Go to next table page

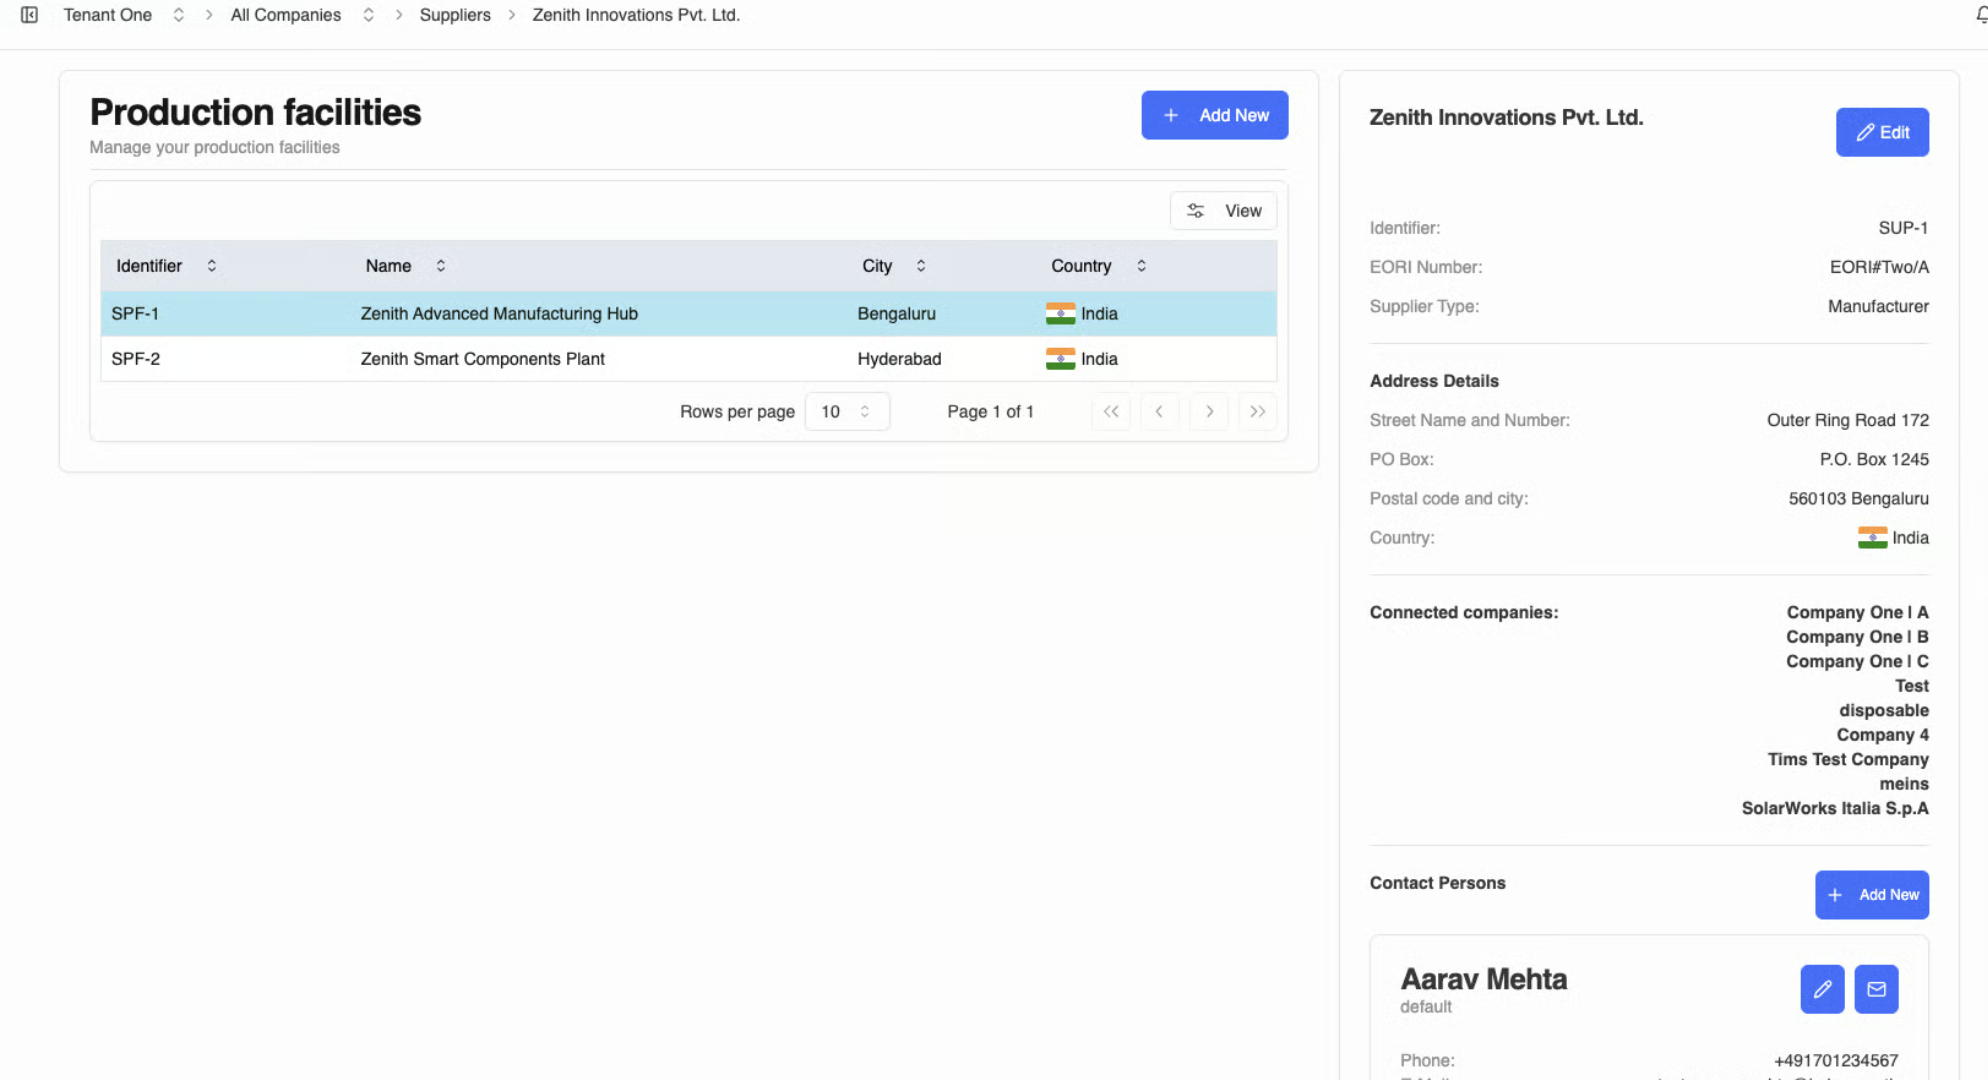tap(1209, 411)
